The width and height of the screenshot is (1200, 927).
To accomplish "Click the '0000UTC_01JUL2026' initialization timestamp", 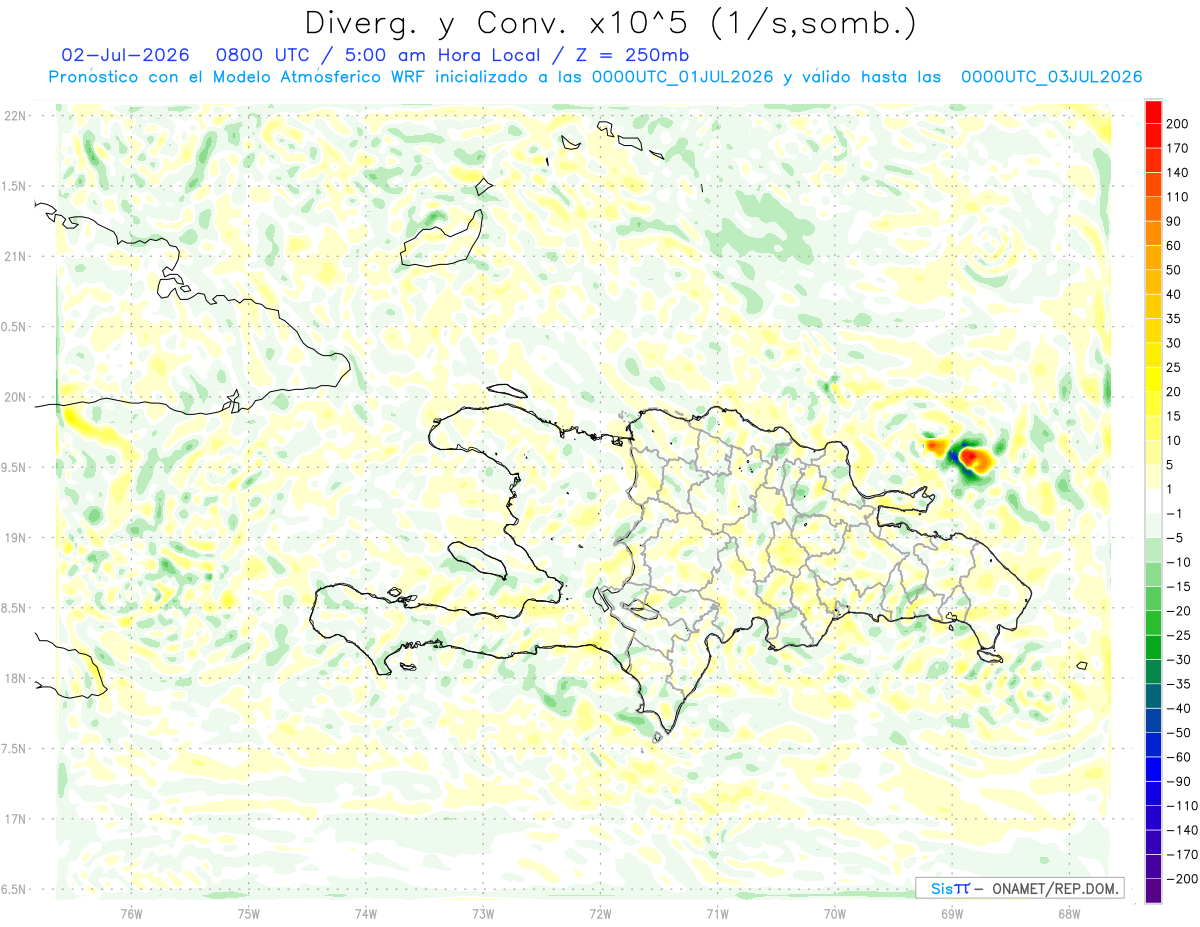I will tap(682, 77).
